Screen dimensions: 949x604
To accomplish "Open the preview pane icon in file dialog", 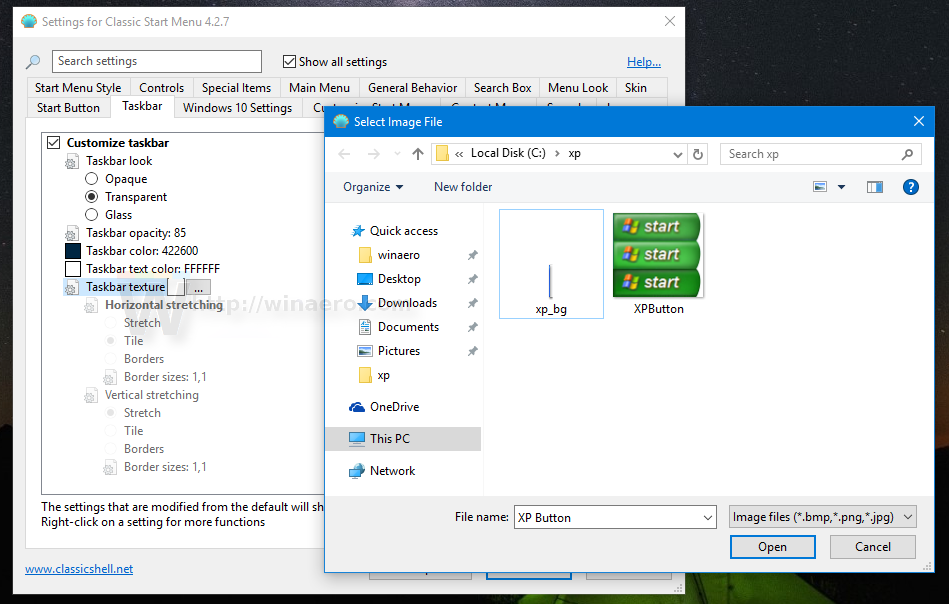I will click(874, 186).
